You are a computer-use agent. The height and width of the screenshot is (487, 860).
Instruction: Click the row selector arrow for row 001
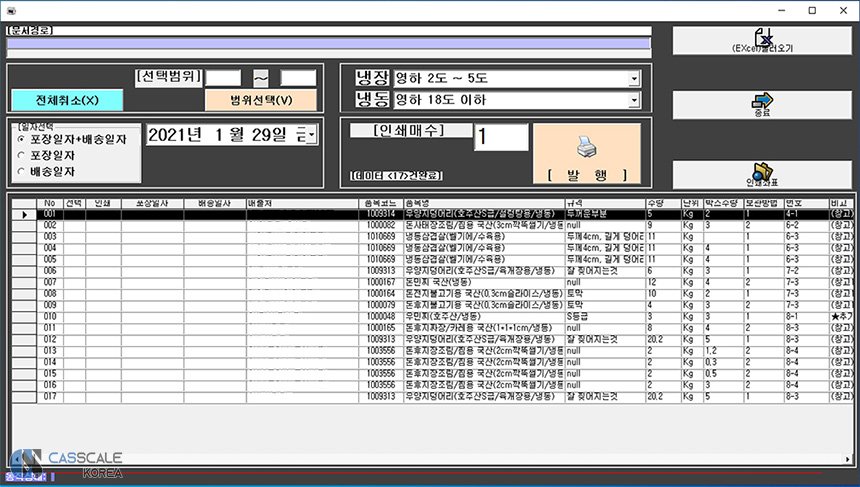click(x=22, y=214)
